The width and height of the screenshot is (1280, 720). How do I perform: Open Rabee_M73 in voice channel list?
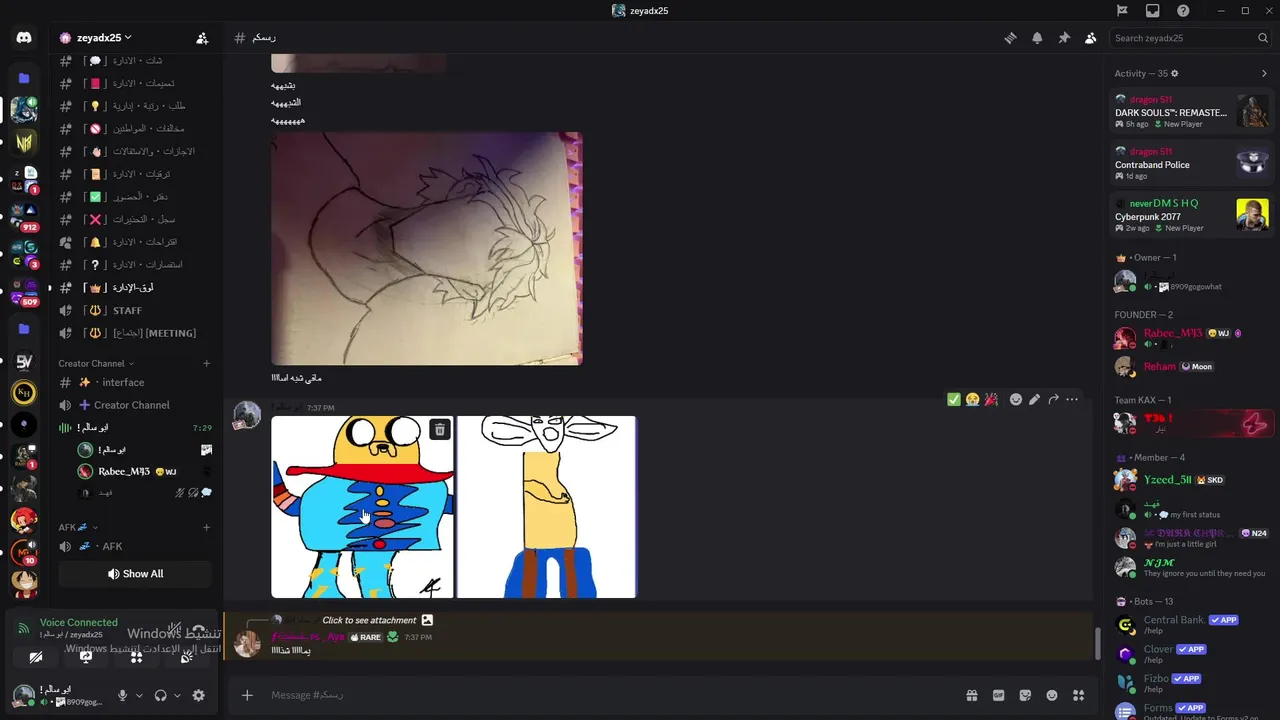pyautogui.click(x=143, y=471)
